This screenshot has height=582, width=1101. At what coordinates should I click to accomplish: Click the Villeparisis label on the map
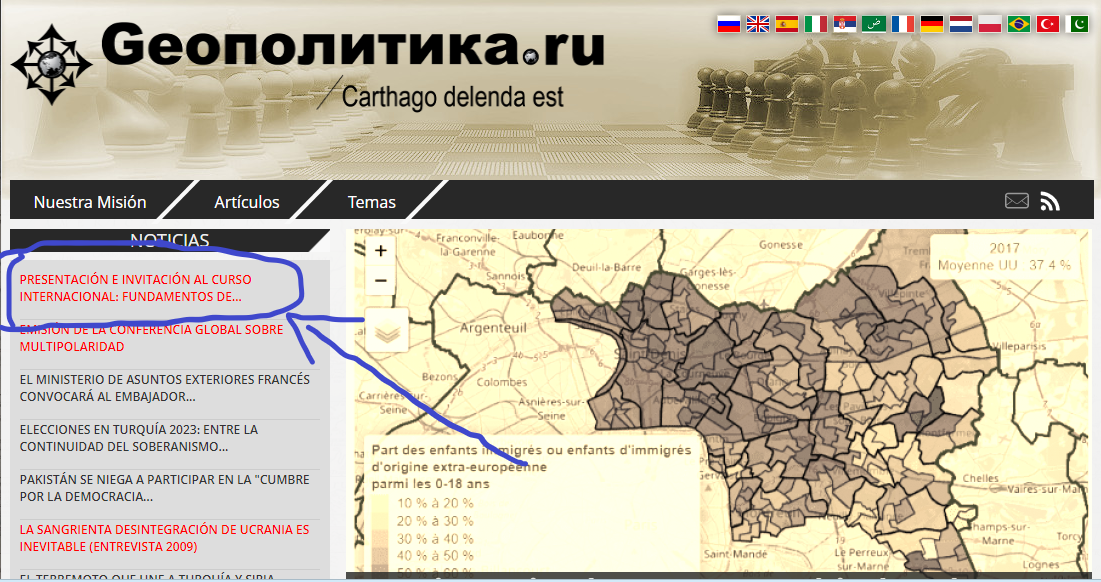[1019, 346]
